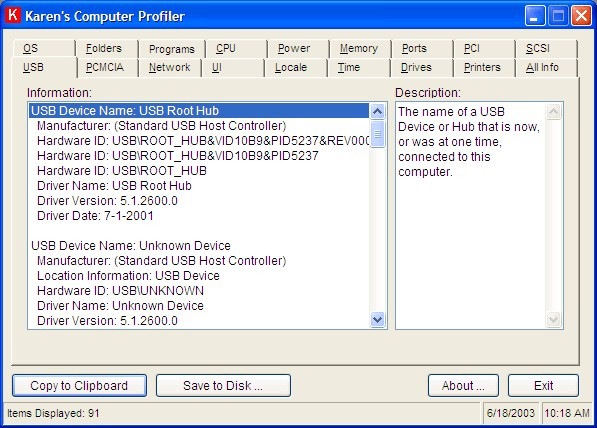Image resolution: width=597 pixels, height=428 pixels.
Task: Switch to the SCSI tab
Action: [x=546, y=48]
